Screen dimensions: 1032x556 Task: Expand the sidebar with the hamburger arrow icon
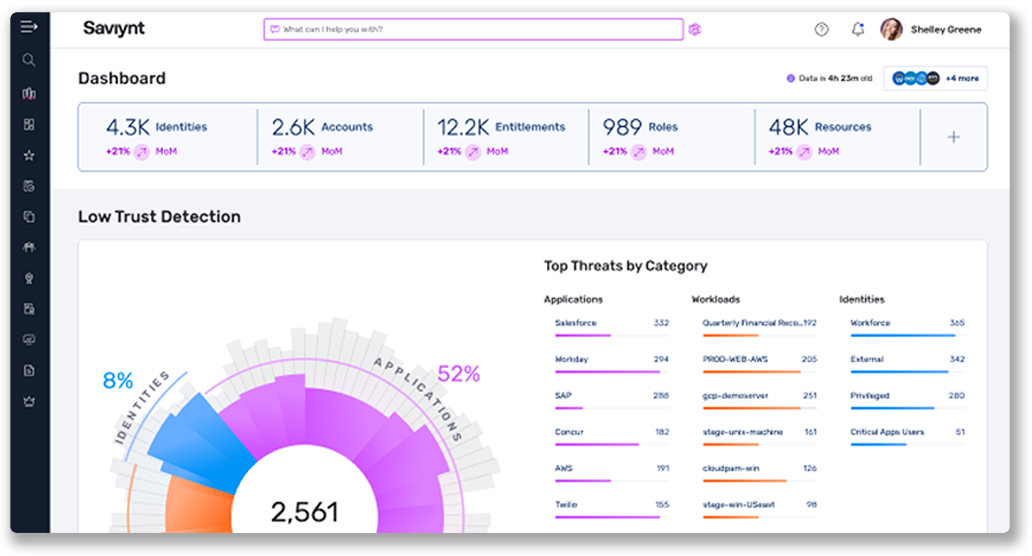(29, 26)
